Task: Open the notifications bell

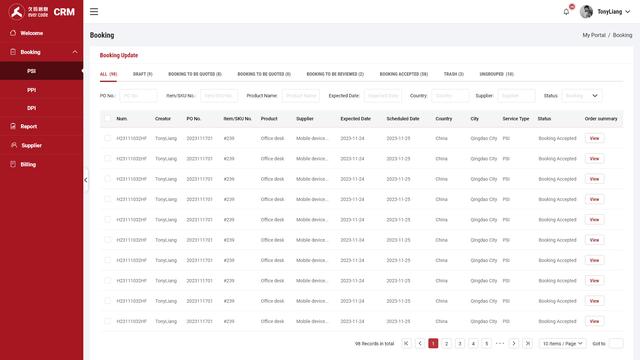Action: 566,12
